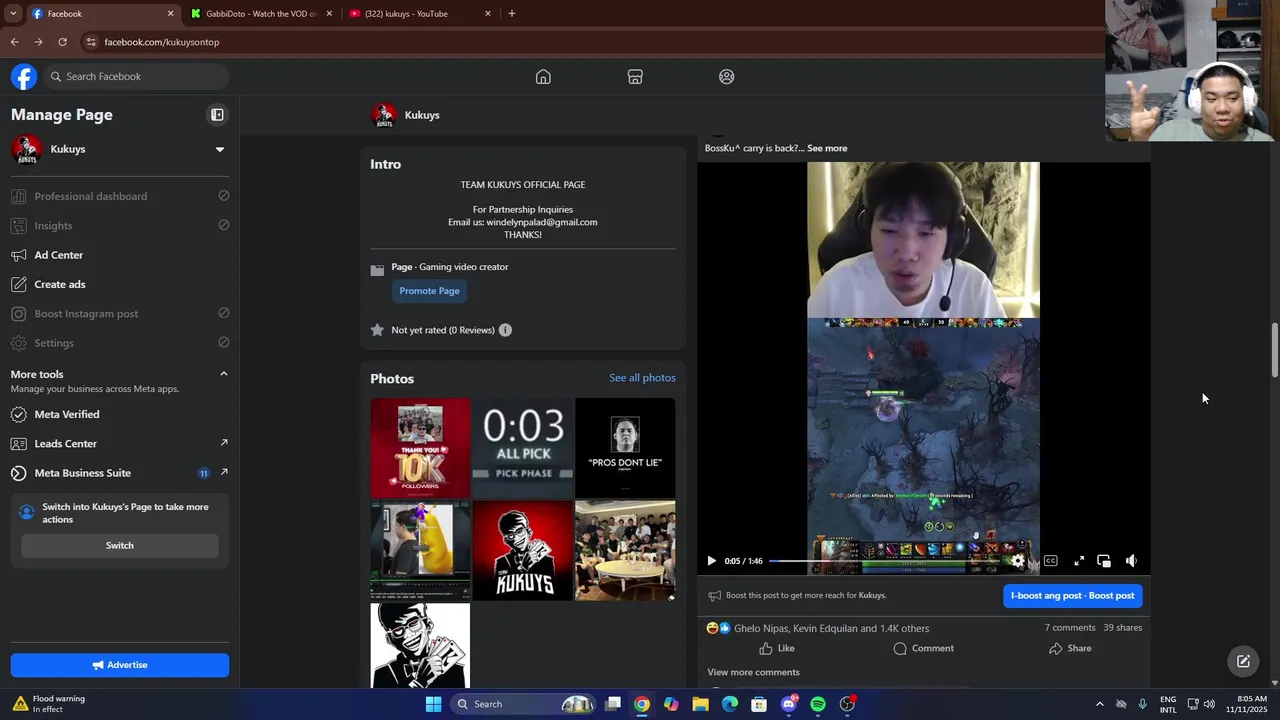1280x720 pixels.
Task: Open Settings in the Manage Page sidebar
Action: tap(120, 343)
